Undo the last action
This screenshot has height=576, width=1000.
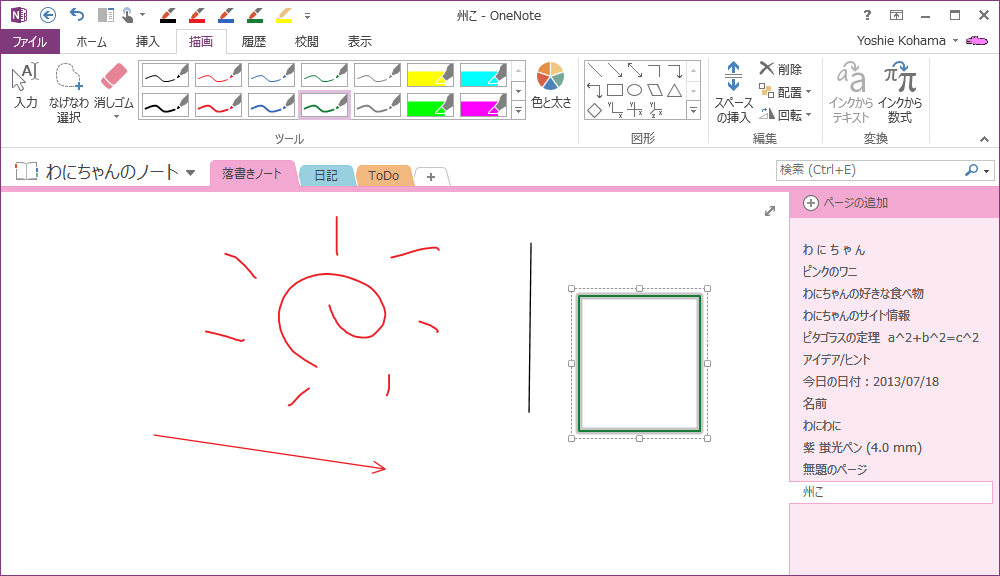[x=77, y=15]
